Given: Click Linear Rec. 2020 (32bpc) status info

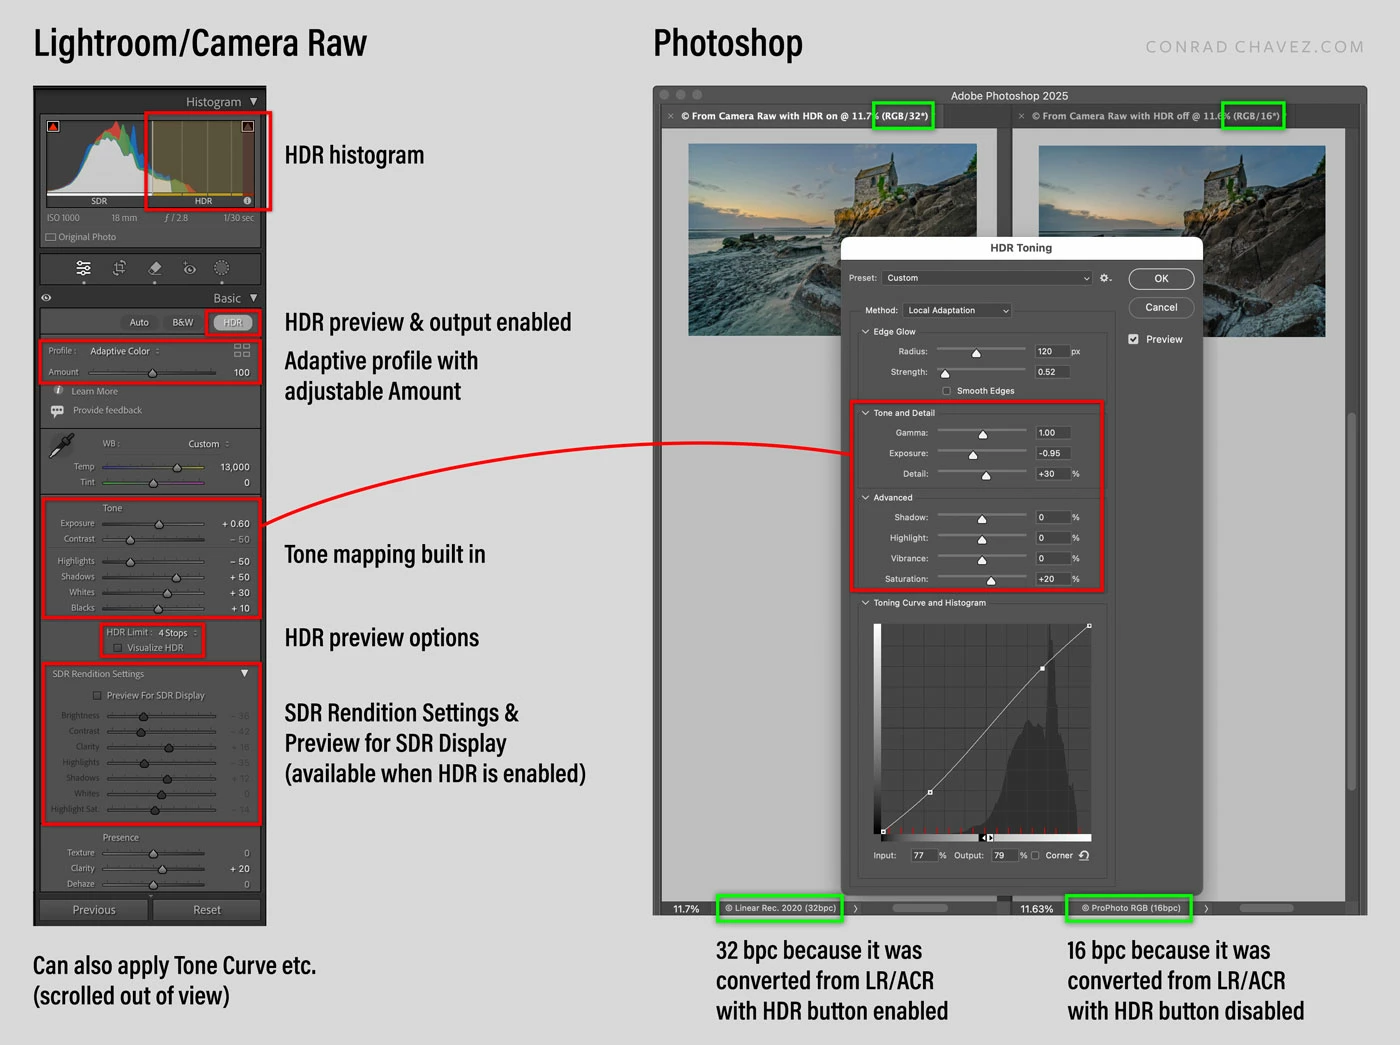Looking at the screenshot, I should 780,908.
